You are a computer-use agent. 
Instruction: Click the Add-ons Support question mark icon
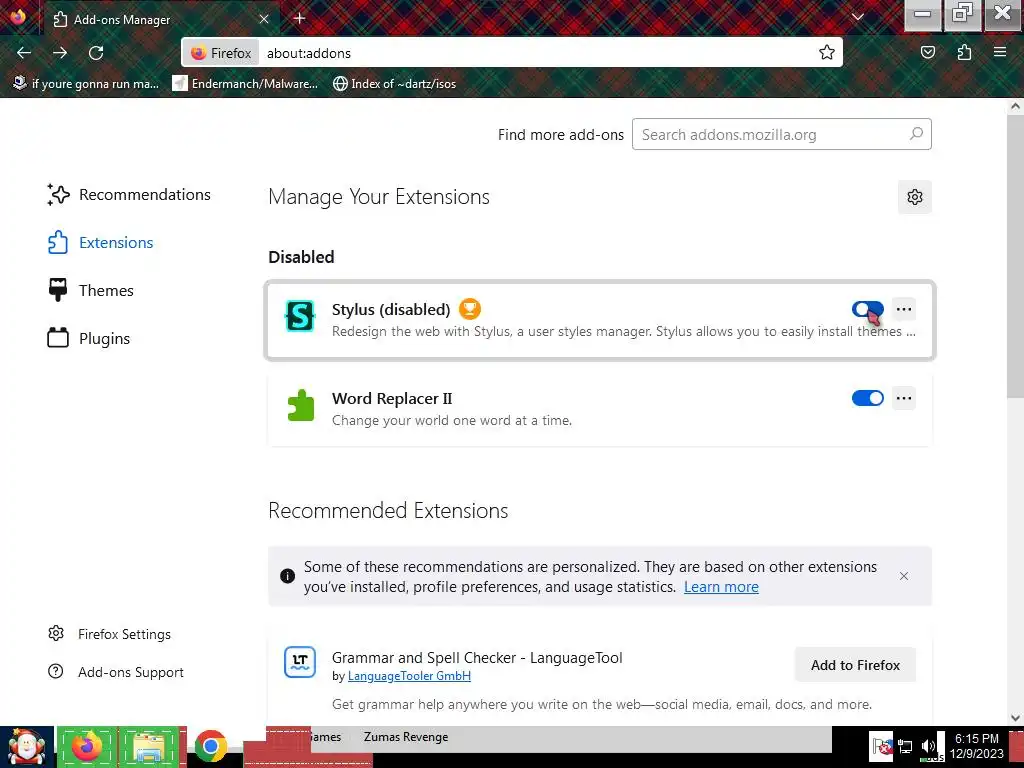[x=56, y=671]
